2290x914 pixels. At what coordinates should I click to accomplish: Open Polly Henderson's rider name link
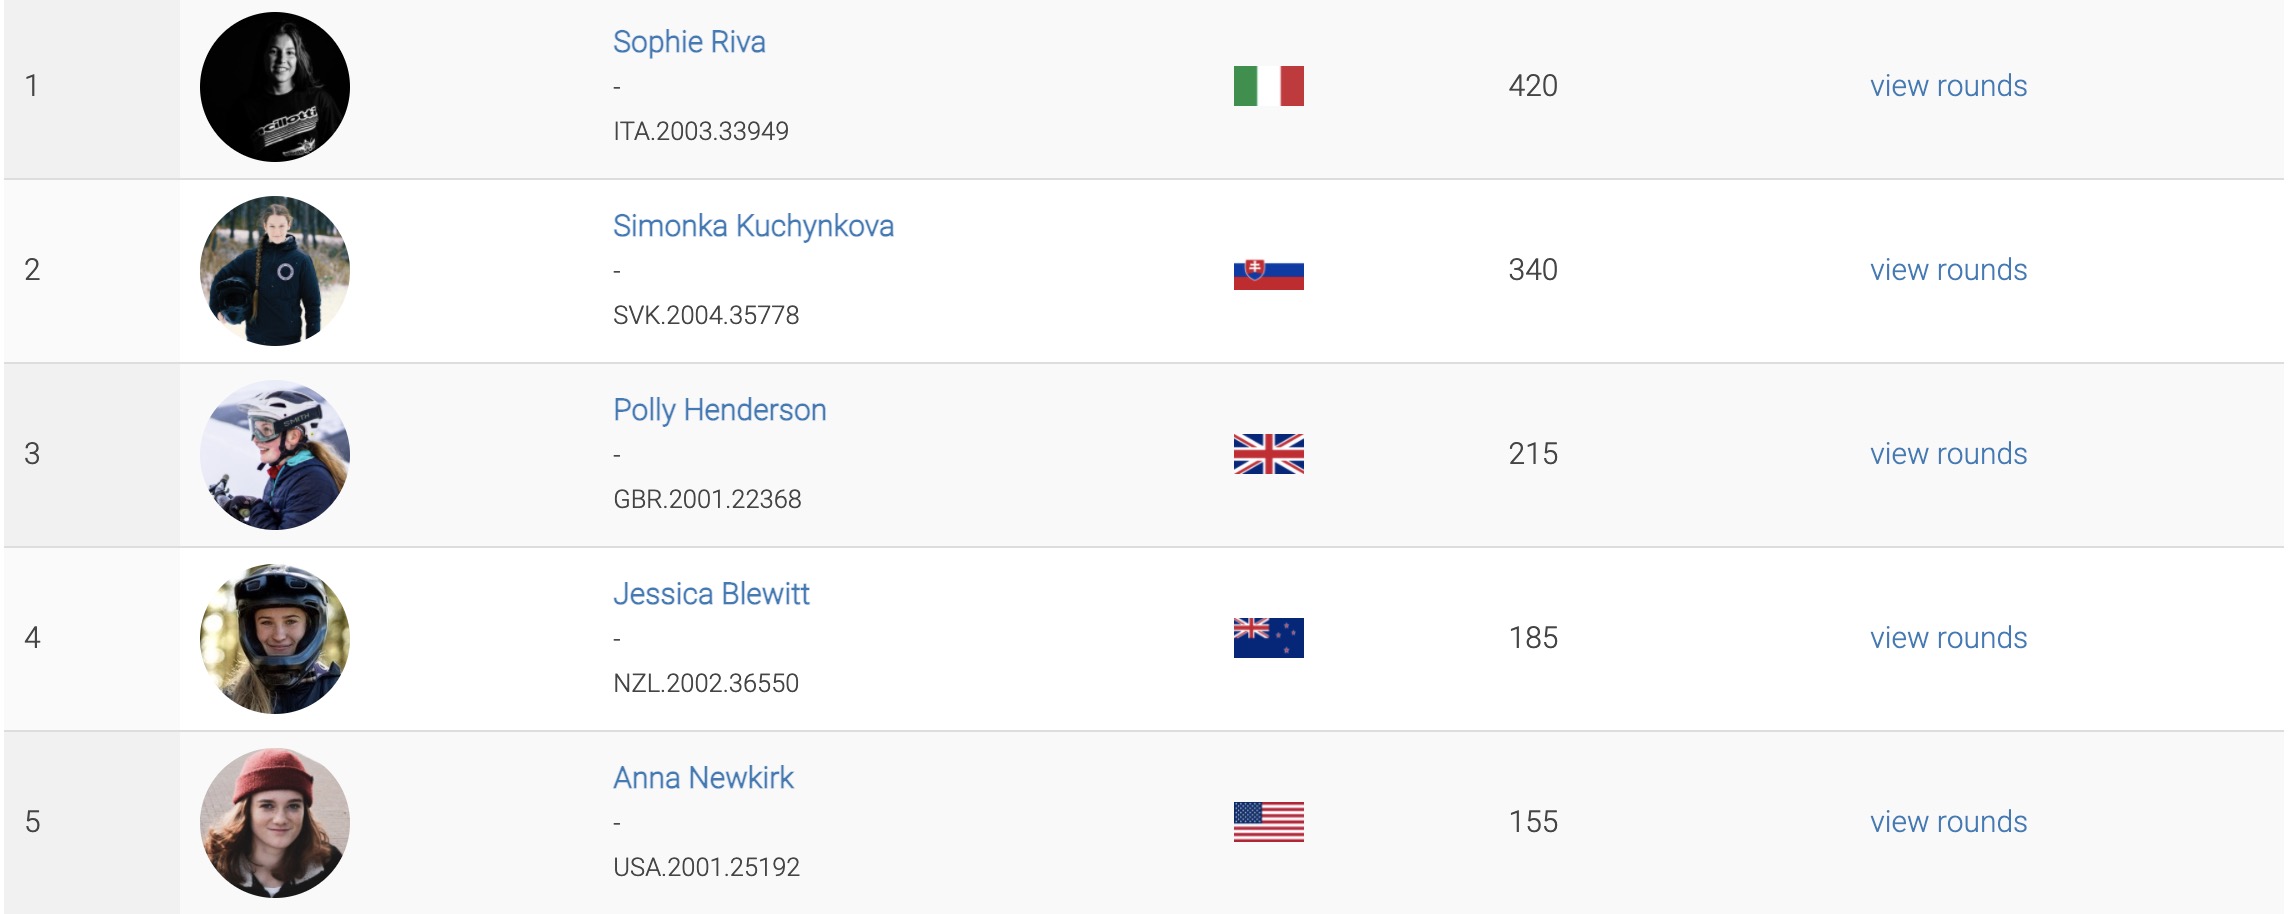point(719,410)
